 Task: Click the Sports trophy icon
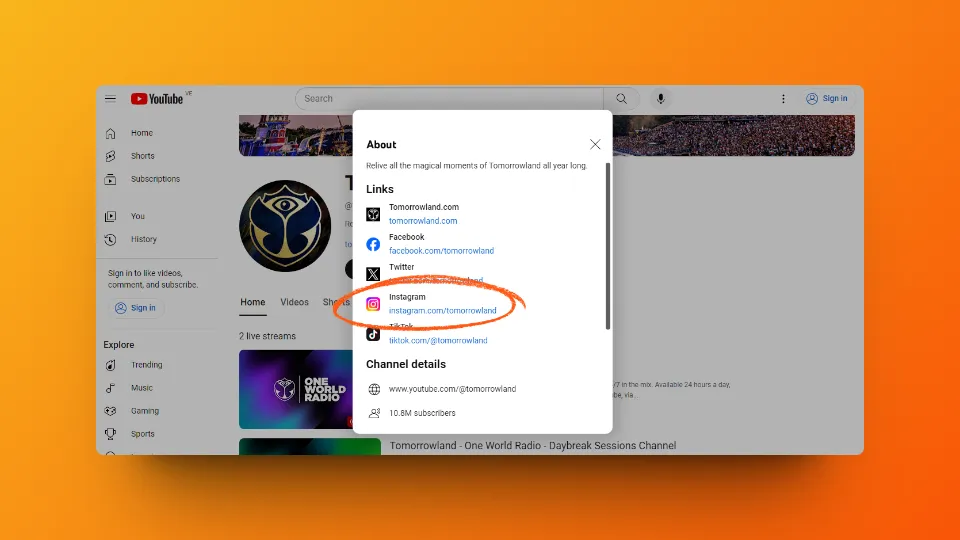[x=110, y=434]
